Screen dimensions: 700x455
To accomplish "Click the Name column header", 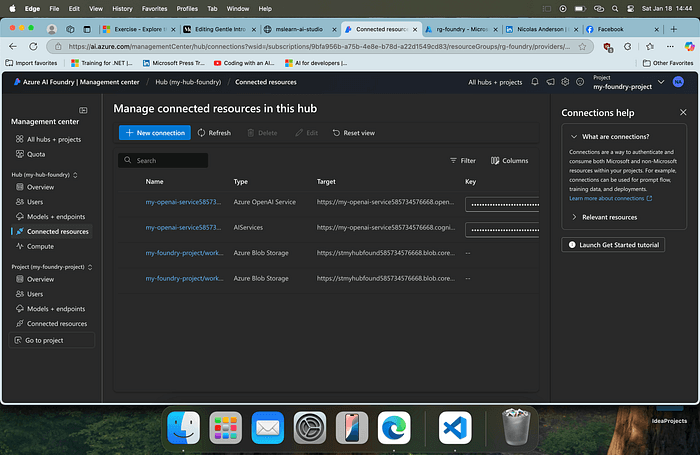I will click(154, 182).
